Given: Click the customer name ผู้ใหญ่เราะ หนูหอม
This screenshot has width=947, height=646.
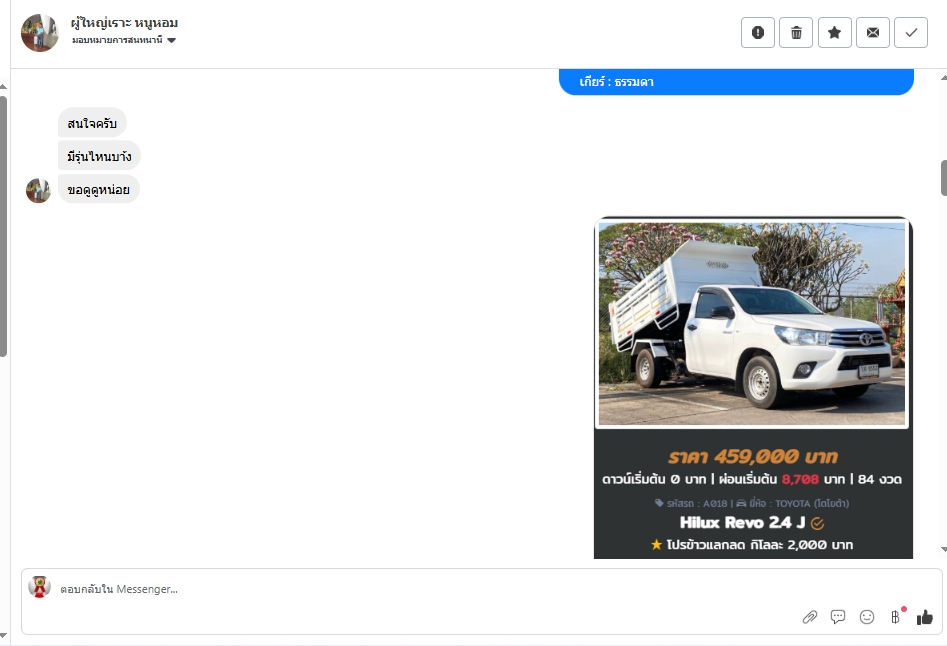Looking at the screenshot, I should click(124, 23).
